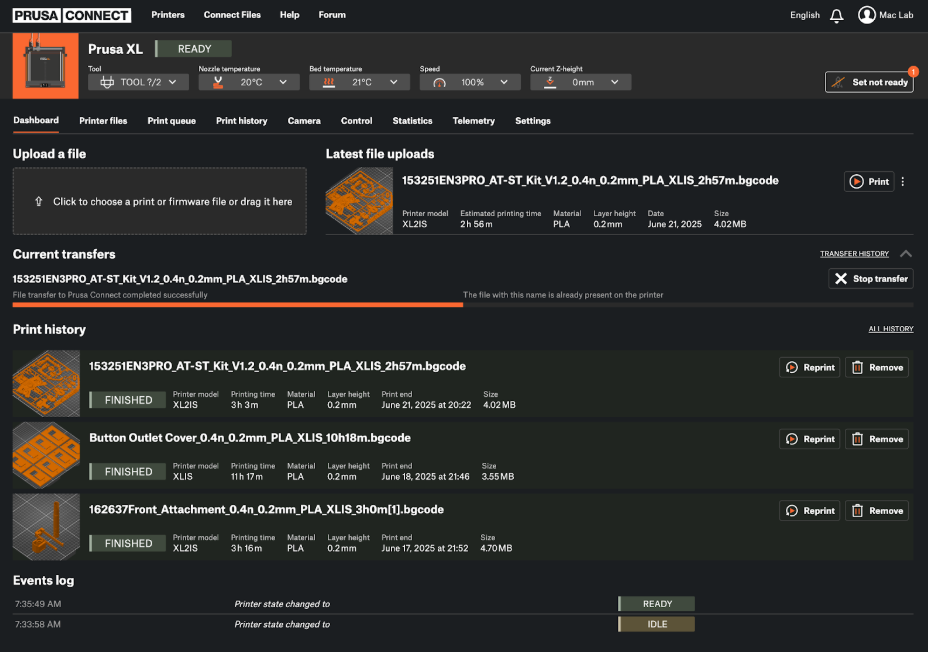928x652 pixels.
Task: Click the file transfer progress bar
Action: (x=237, y=305)
